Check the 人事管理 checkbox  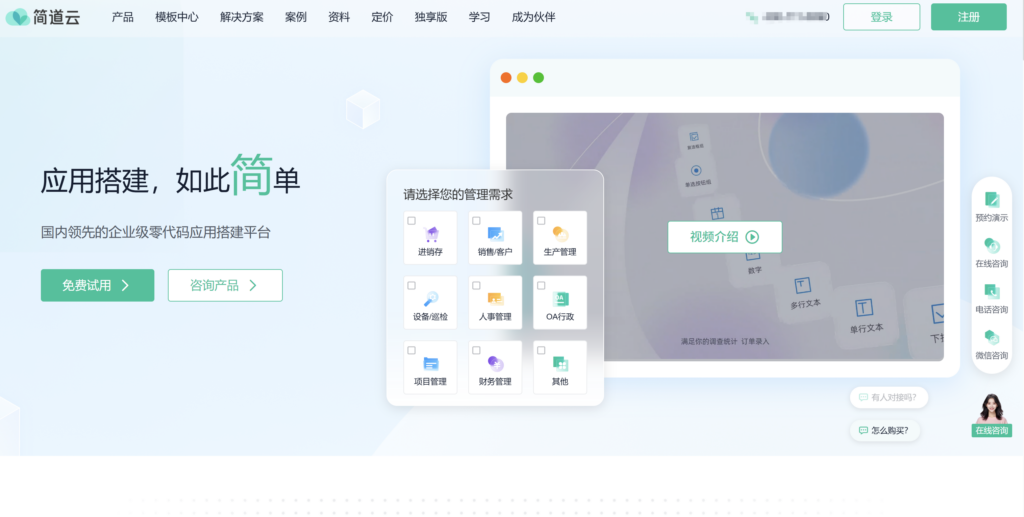point(476,285)
